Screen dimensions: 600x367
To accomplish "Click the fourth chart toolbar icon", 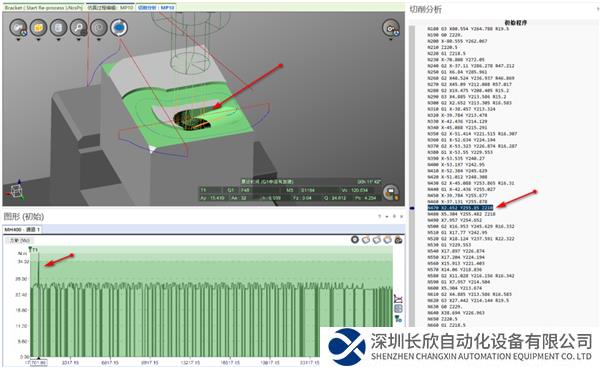I will click(387, 240).
